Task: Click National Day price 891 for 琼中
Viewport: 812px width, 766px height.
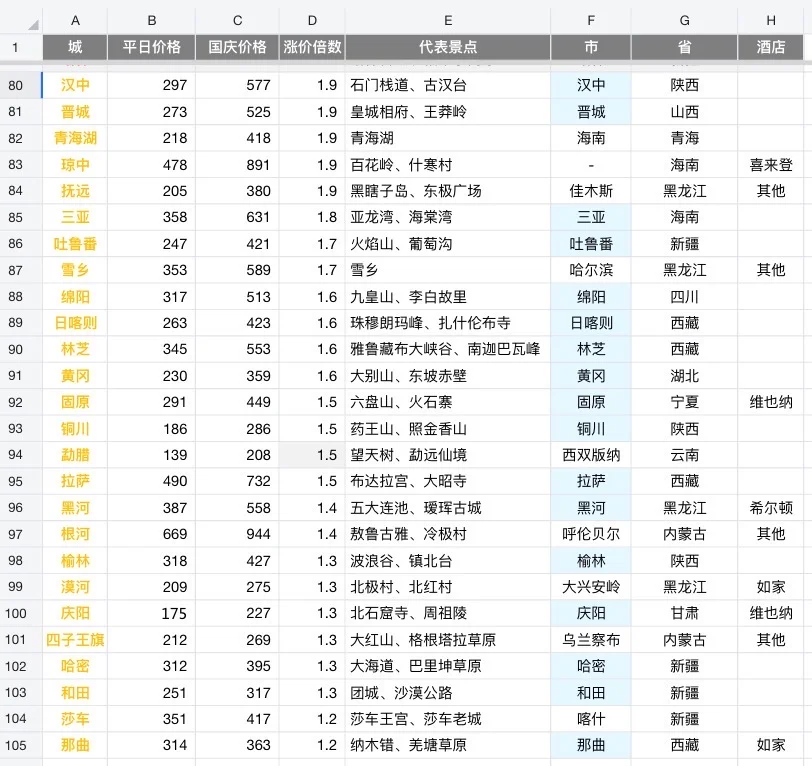Action: (238, 165)
